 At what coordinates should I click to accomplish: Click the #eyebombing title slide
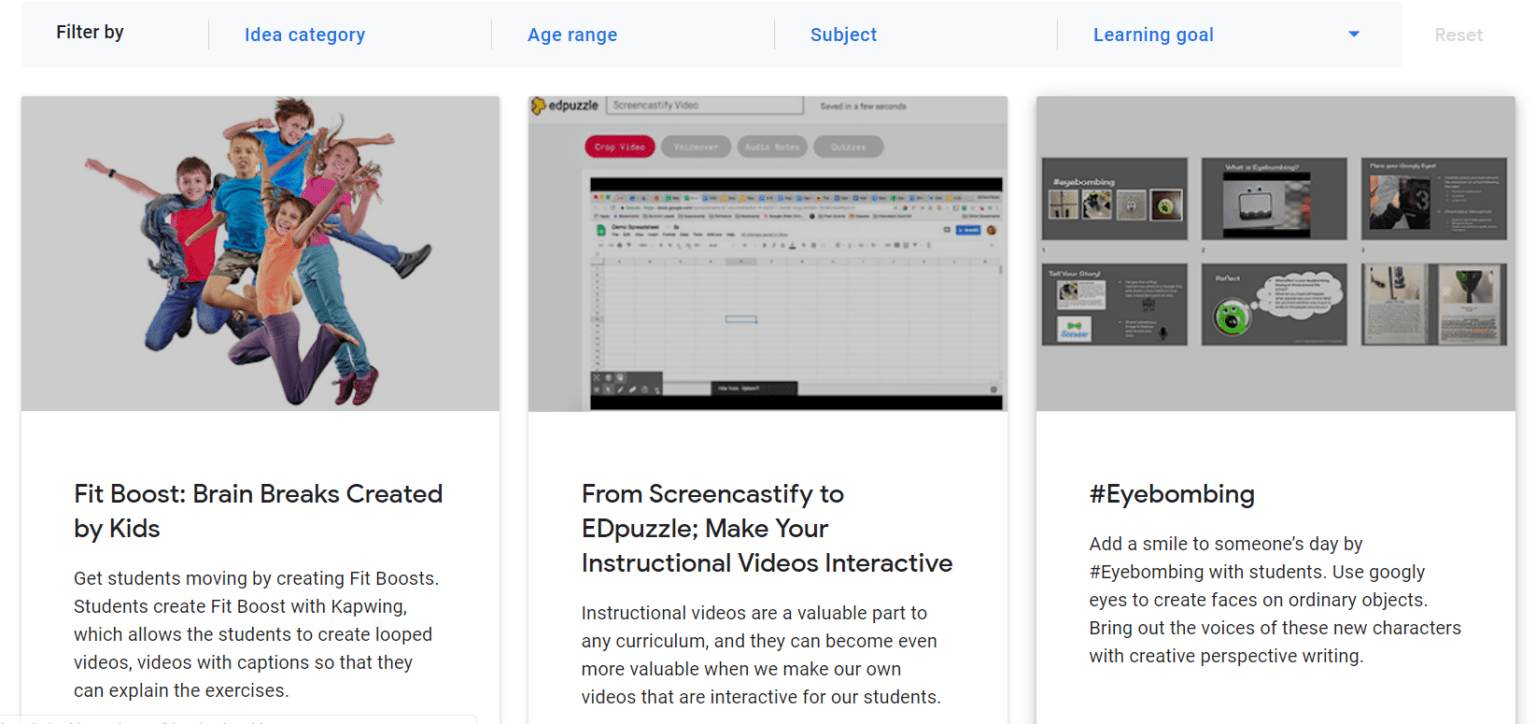click(1114, 196)
